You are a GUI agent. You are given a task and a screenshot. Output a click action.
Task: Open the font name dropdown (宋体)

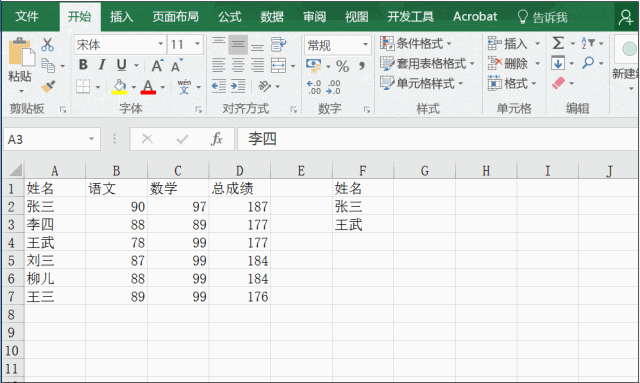[x=160, y=44]
